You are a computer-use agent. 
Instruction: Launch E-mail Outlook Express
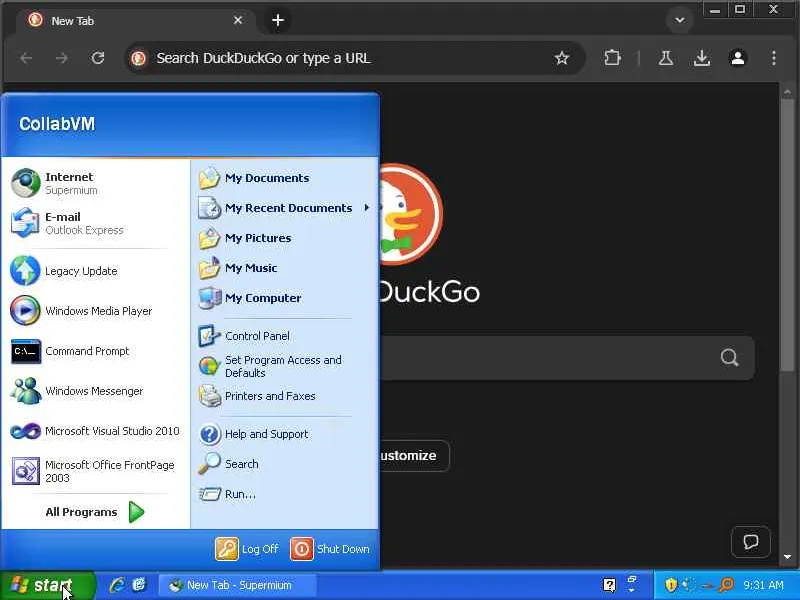96,223
